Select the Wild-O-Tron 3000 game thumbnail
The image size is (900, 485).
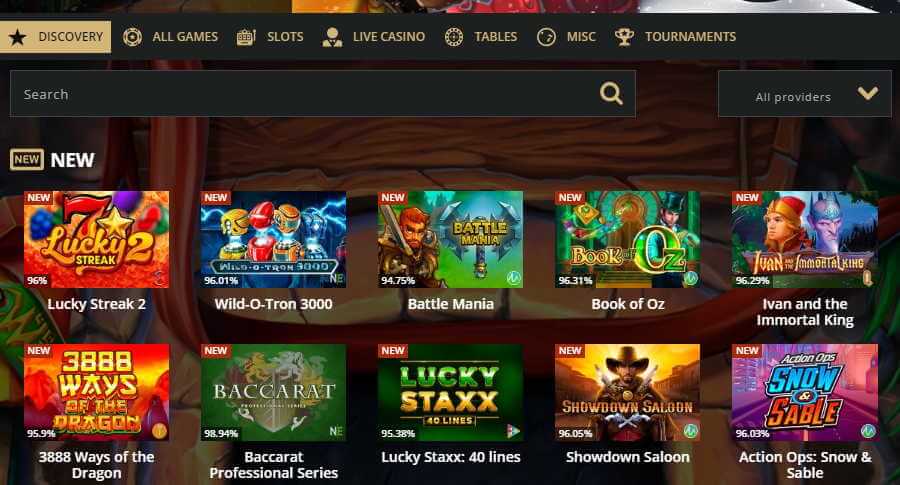click(x=273, y=239)
